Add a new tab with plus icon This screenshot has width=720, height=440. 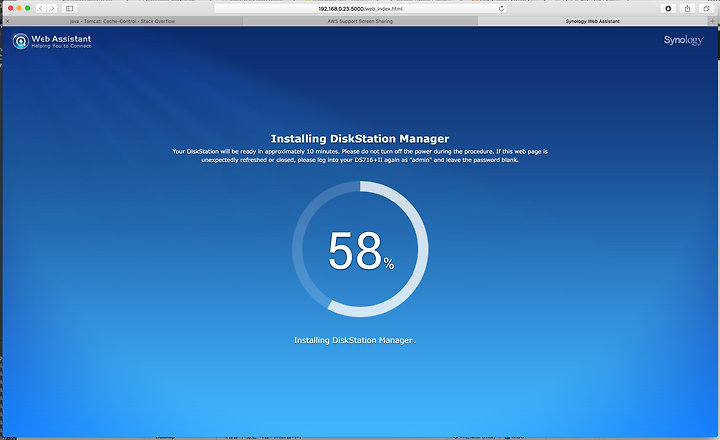point(713,21)
